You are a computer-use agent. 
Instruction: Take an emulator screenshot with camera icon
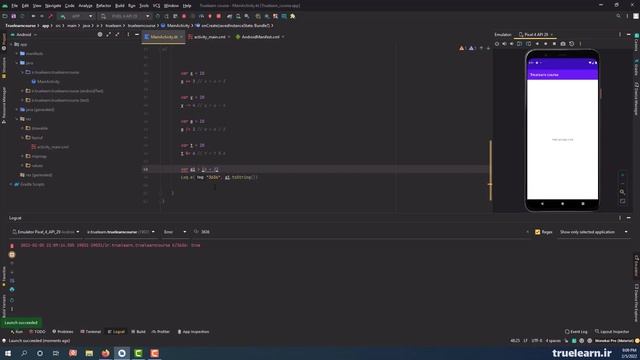click(x=563, y=44)
